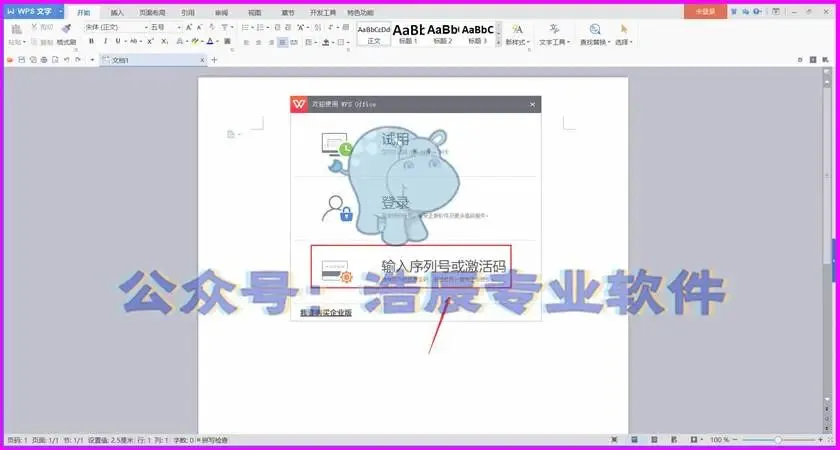Switch to the 审阅 ribbon tab
Viewport: 840px width, 450px height.
tap(221, 12)
